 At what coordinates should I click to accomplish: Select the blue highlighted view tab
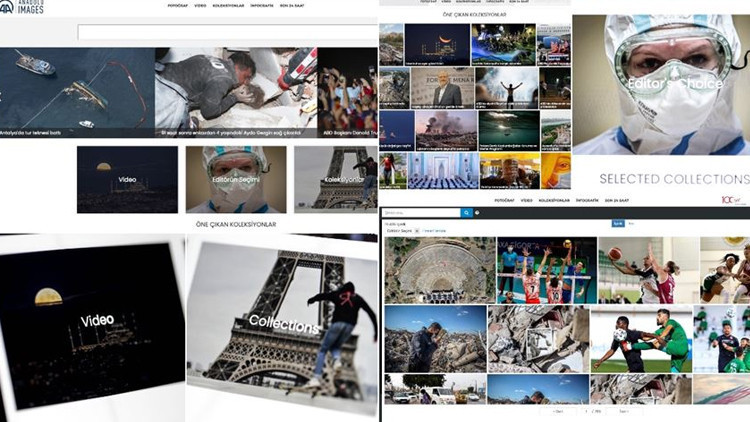tap(617, 223)
